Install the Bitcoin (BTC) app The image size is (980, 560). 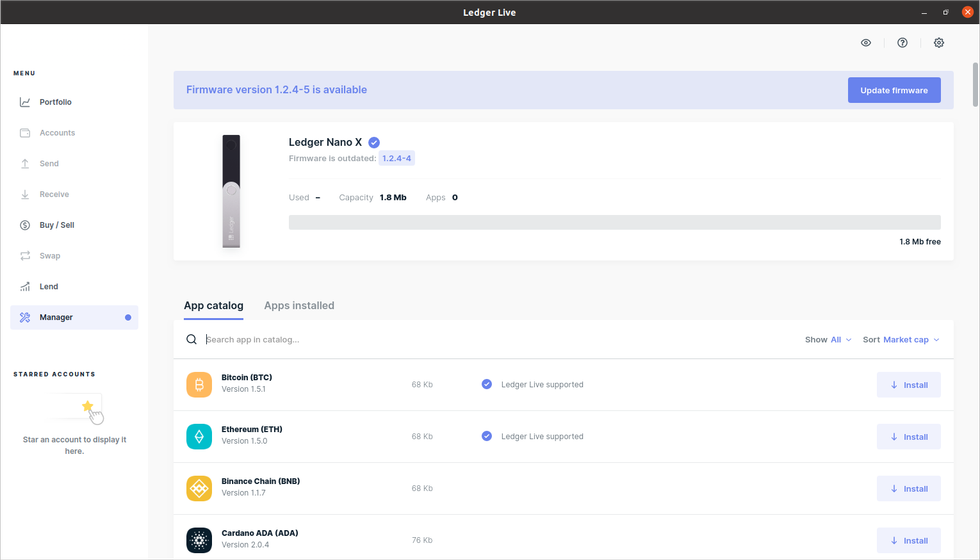[x=908, y=385]
